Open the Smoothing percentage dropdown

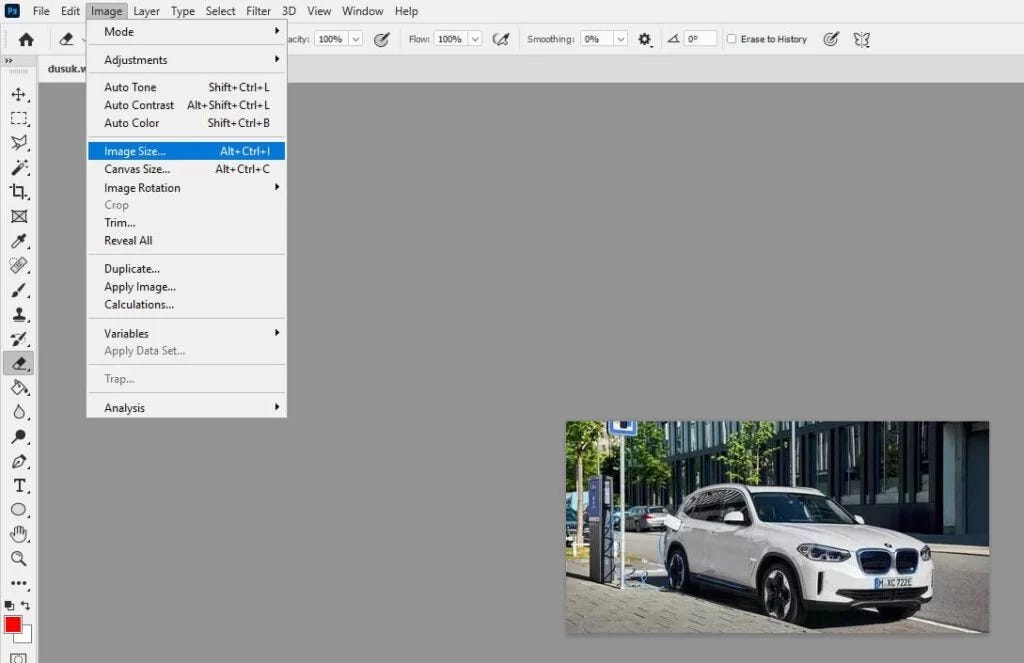[x=620, y=39]
